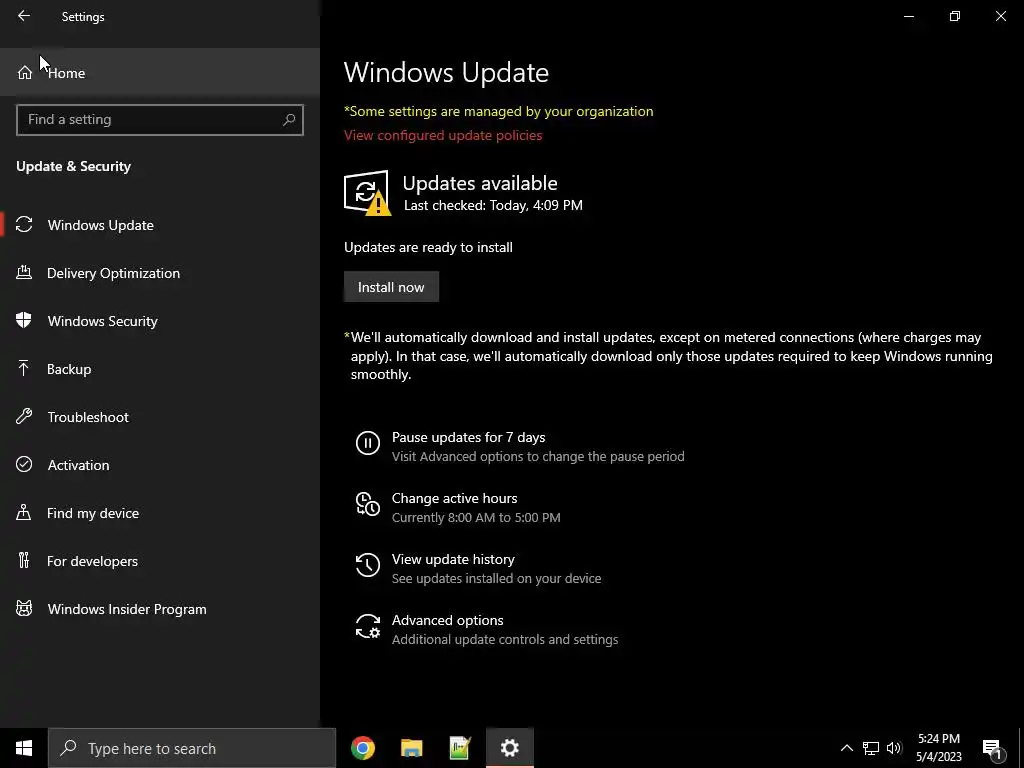Go to Settings Home

coord(159,72)
